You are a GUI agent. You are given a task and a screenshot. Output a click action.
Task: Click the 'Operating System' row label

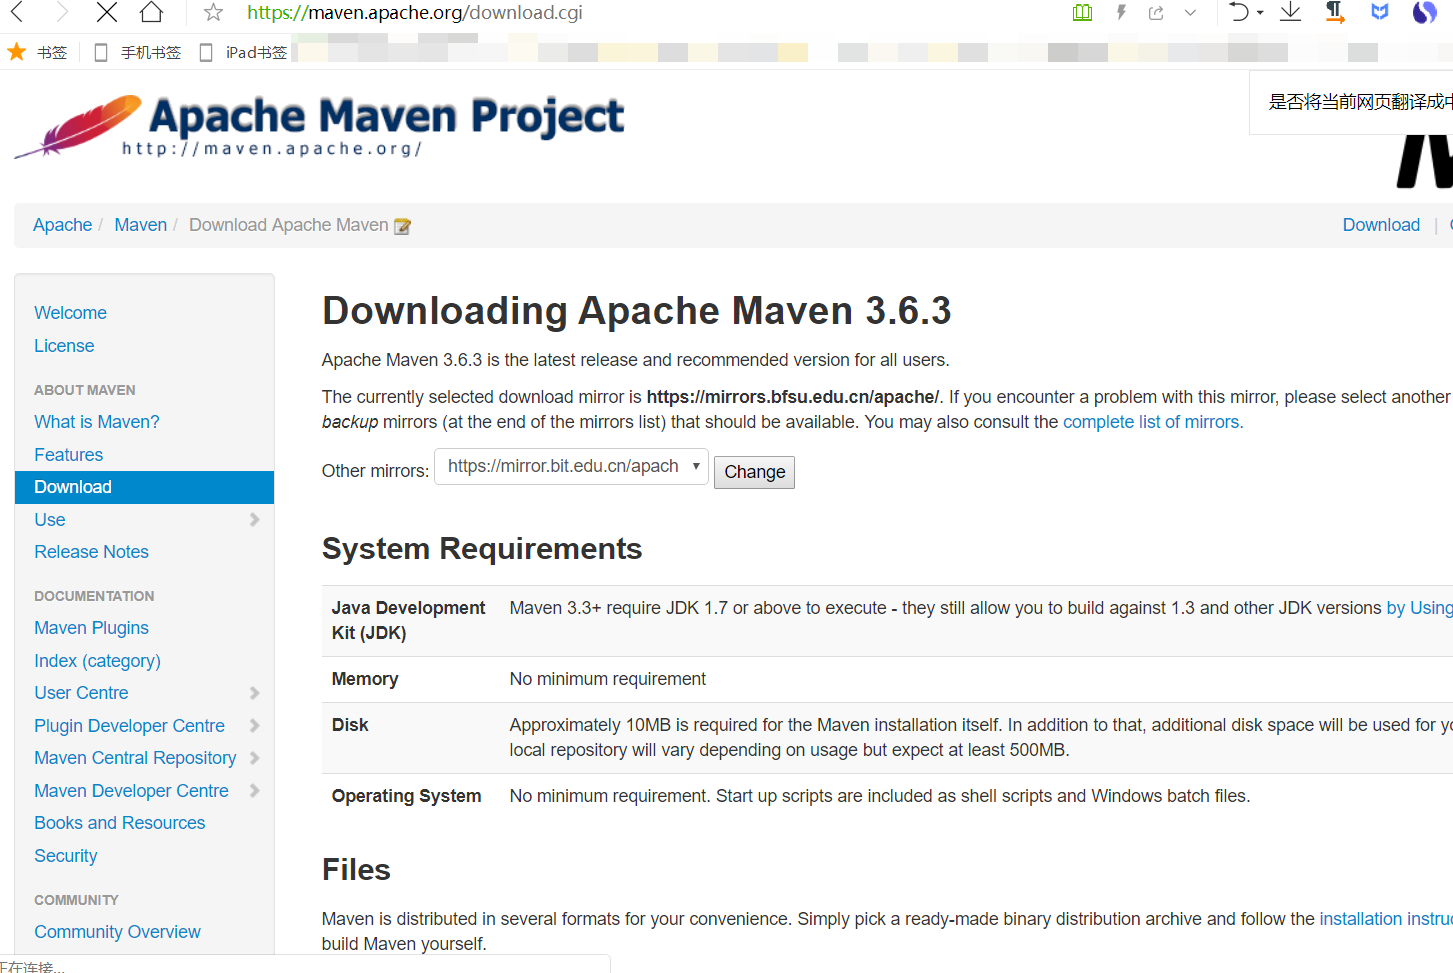pyautogui.click(x=406, y=796)
